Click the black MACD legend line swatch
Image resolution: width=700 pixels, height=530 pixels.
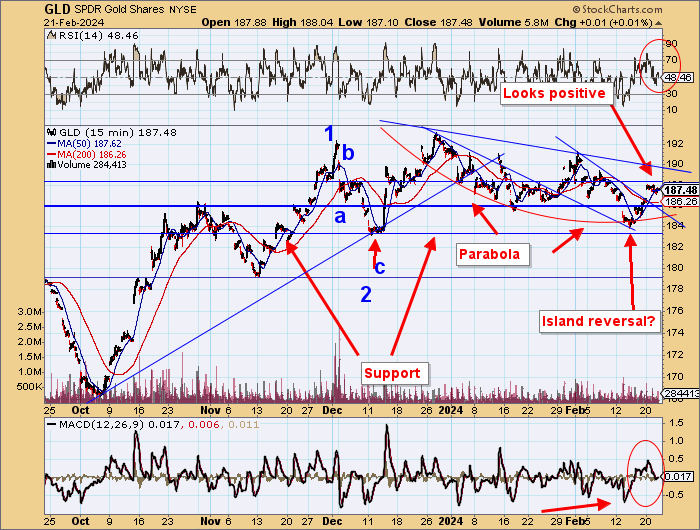[51, 424]
